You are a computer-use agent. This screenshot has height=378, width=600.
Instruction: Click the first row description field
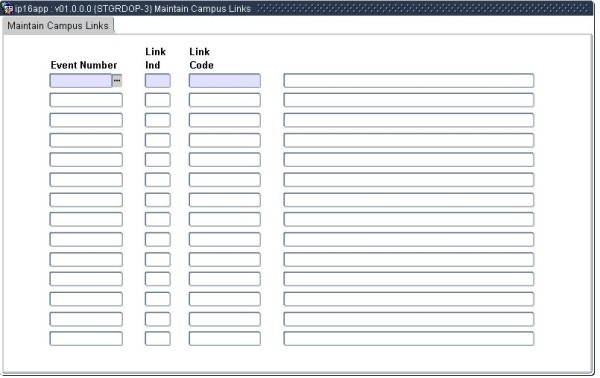[x=409, y=81]
